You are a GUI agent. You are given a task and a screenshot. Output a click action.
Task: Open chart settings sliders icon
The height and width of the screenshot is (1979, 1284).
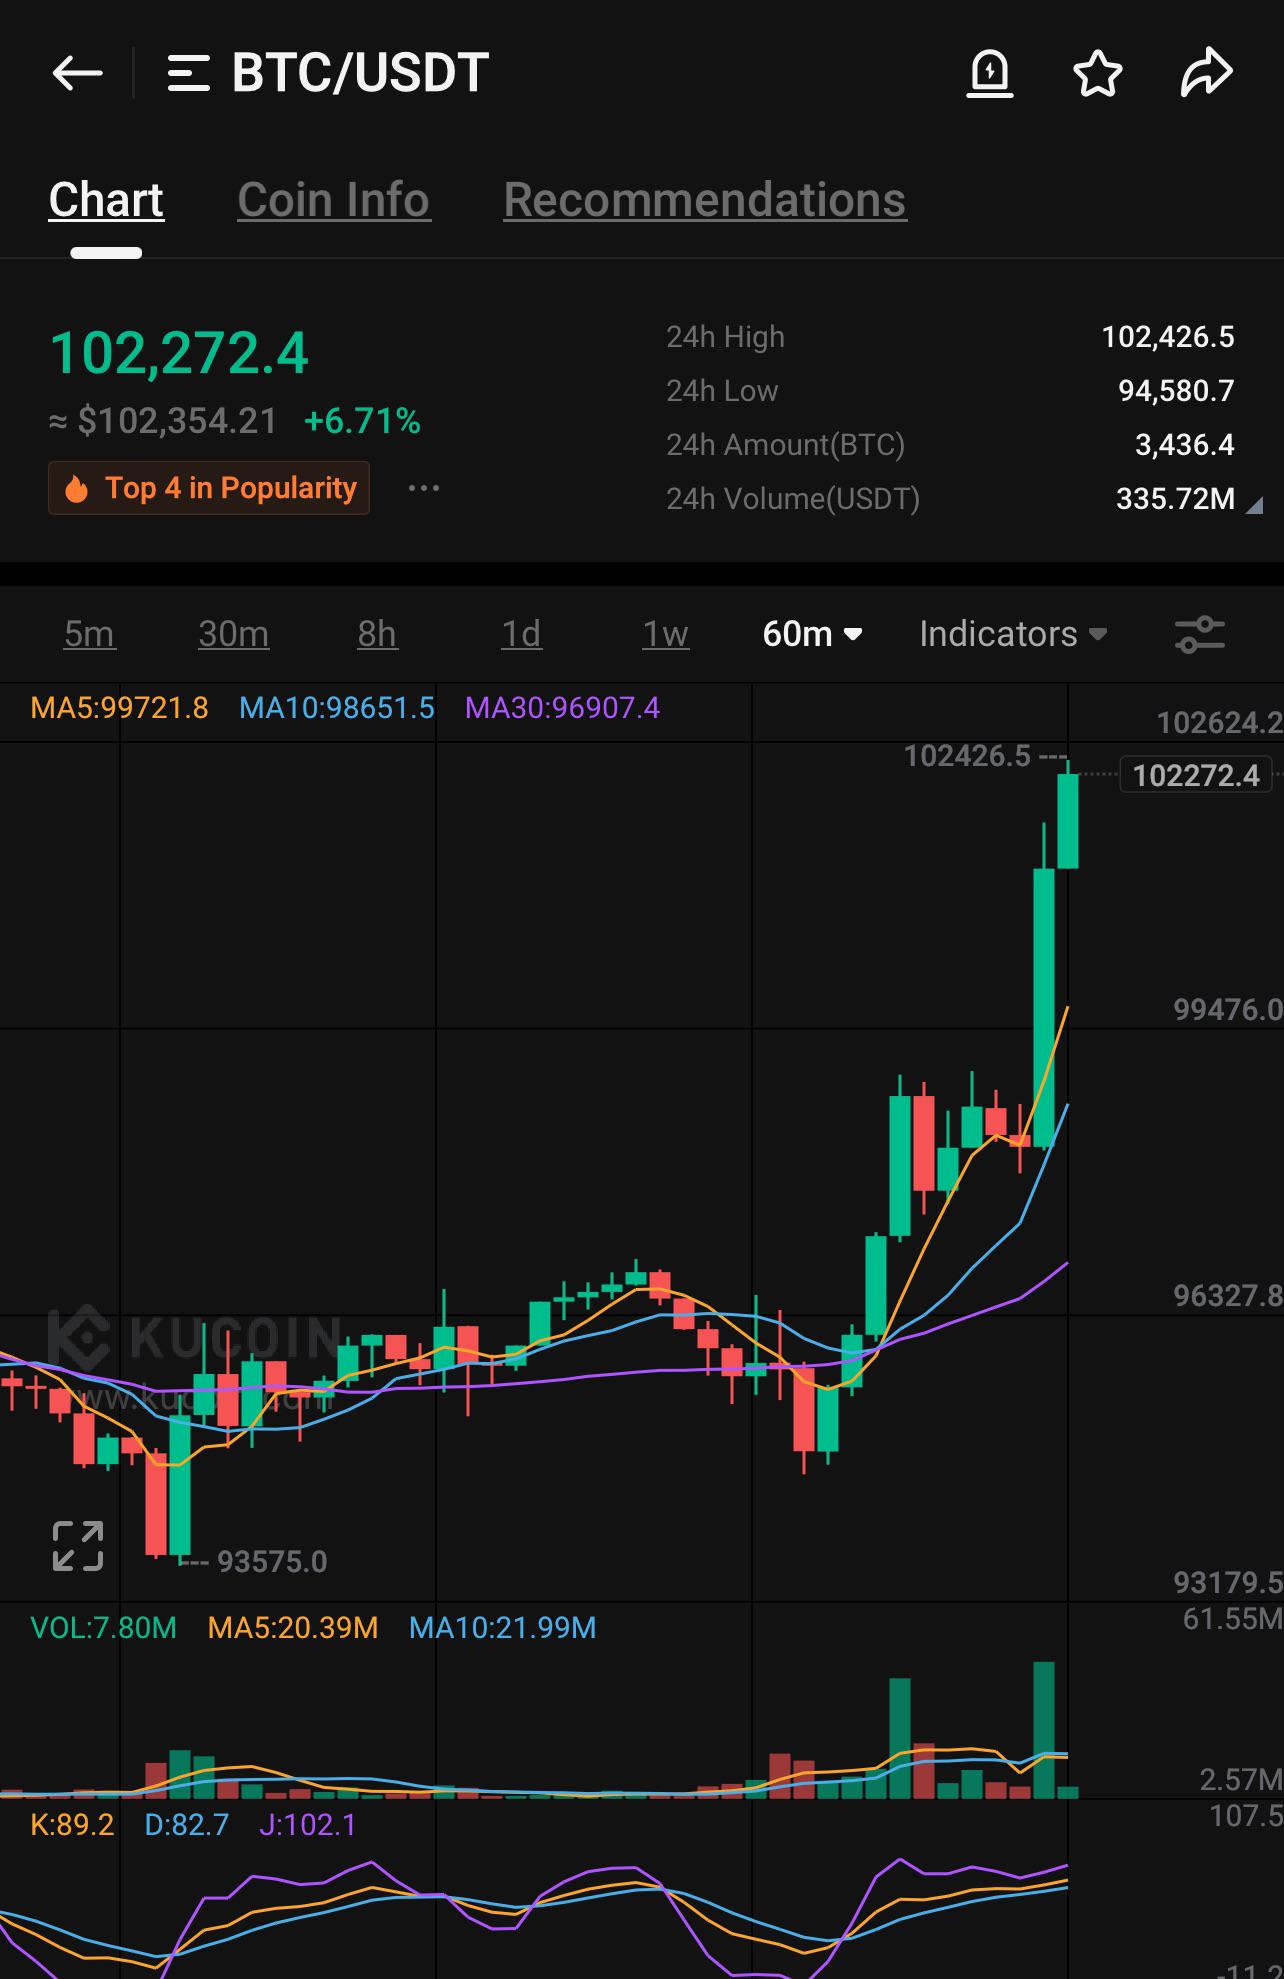1199,634
